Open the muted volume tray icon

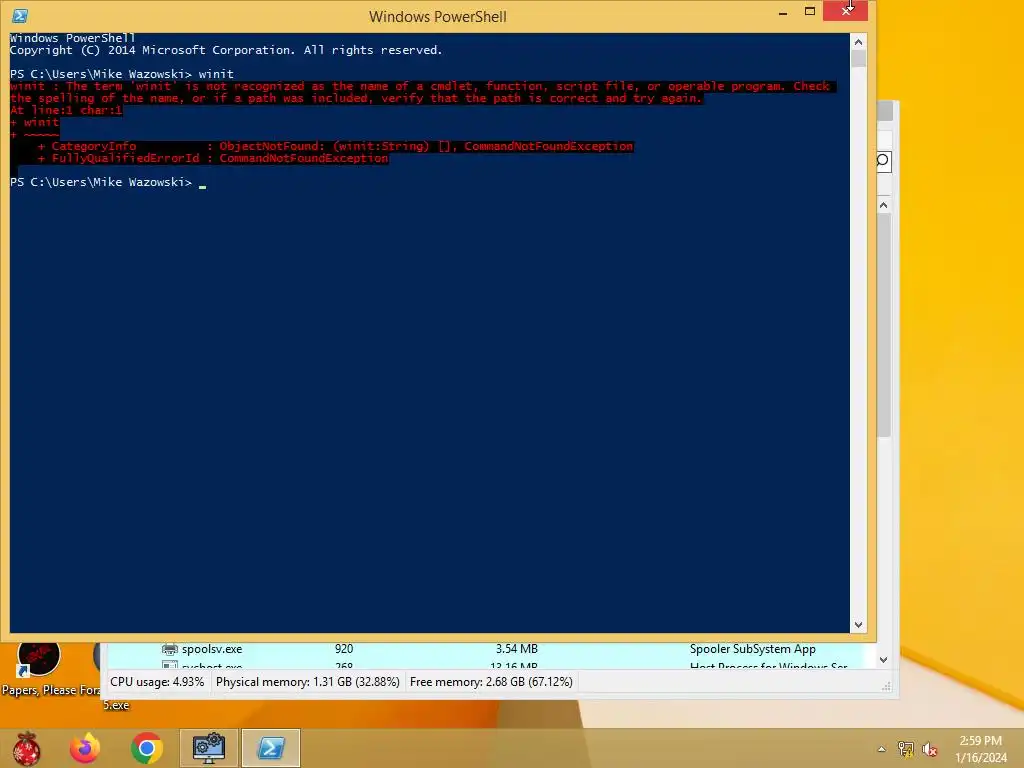pos(930,749)
